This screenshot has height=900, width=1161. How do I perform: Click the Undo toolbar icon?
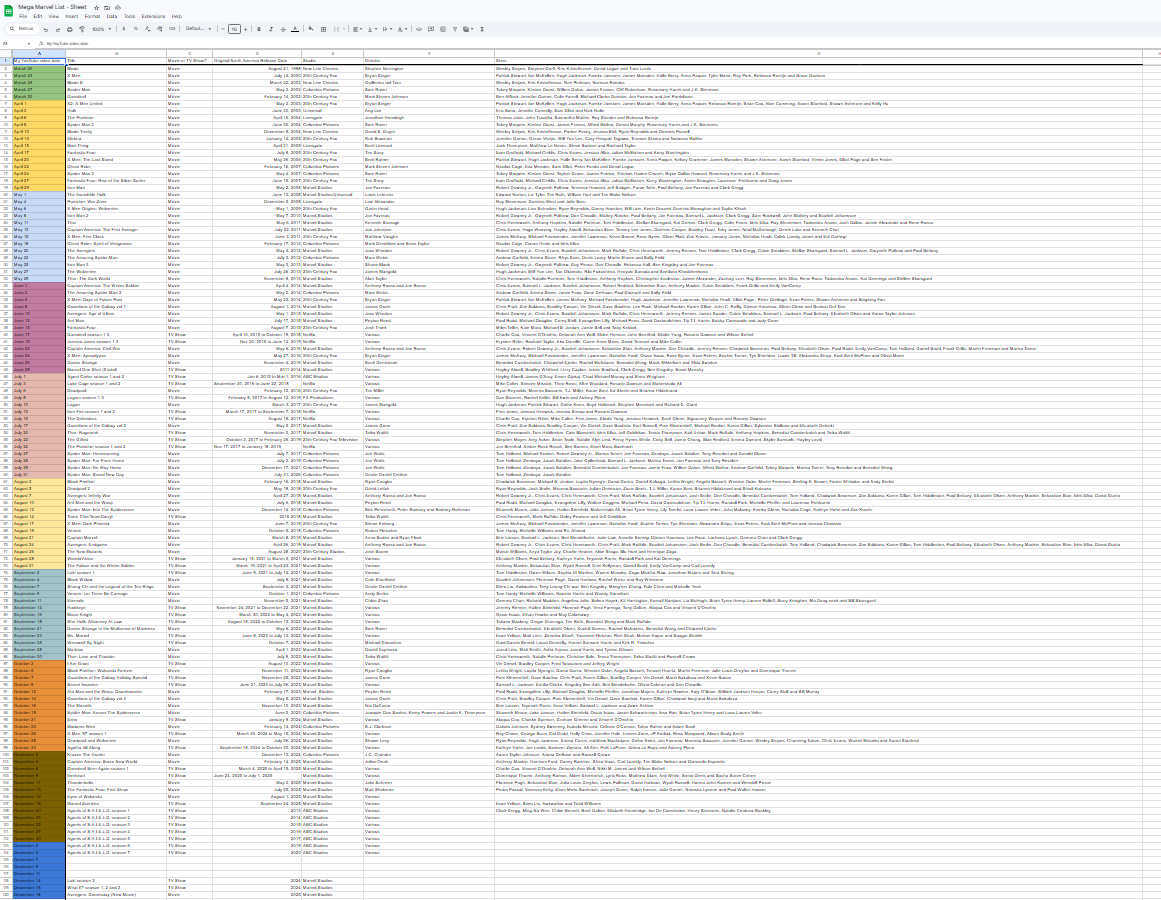46,29
